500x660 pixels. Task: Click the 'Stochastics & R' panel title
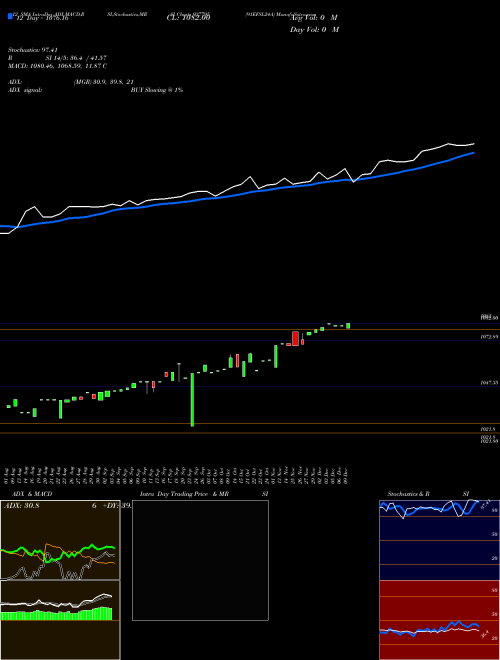(x=409, y=494)
